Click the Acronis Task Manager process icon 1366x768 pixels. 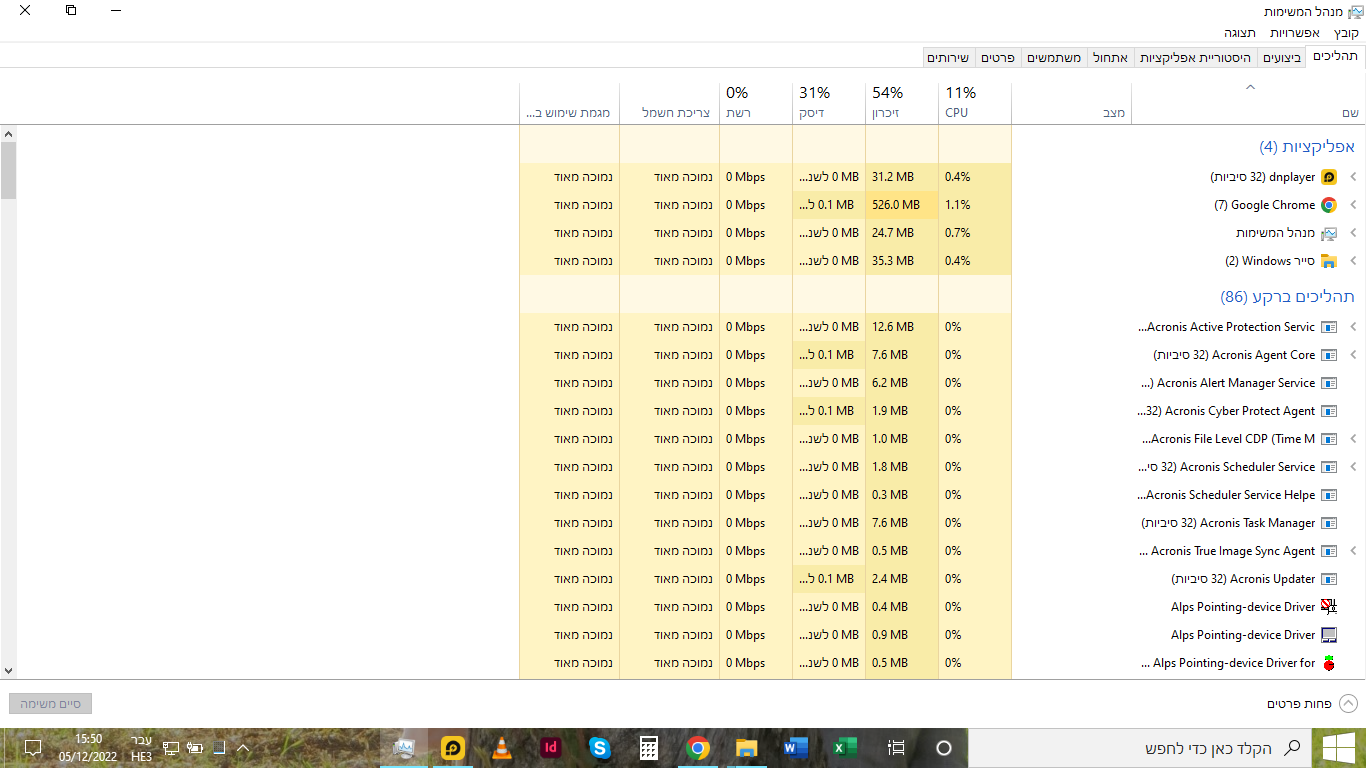[x=1329, y=523]
